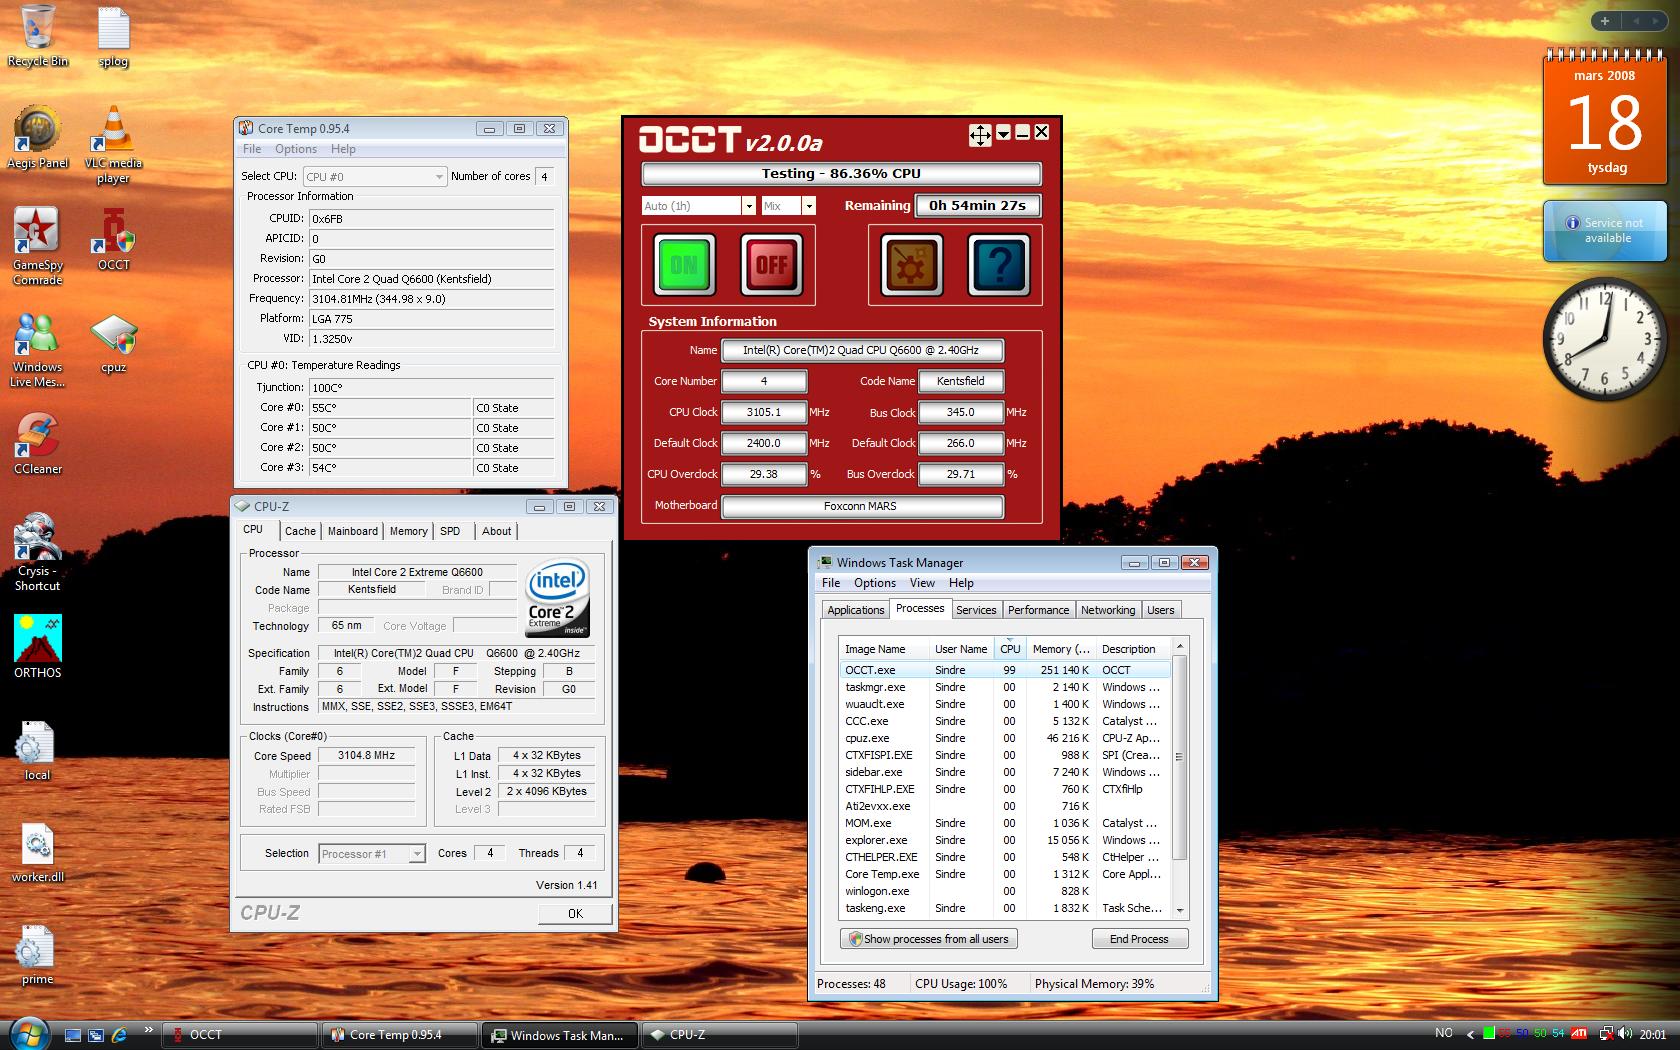
Task: Click the calendar gadget showing 18
Action: [x=1606, y=118]
